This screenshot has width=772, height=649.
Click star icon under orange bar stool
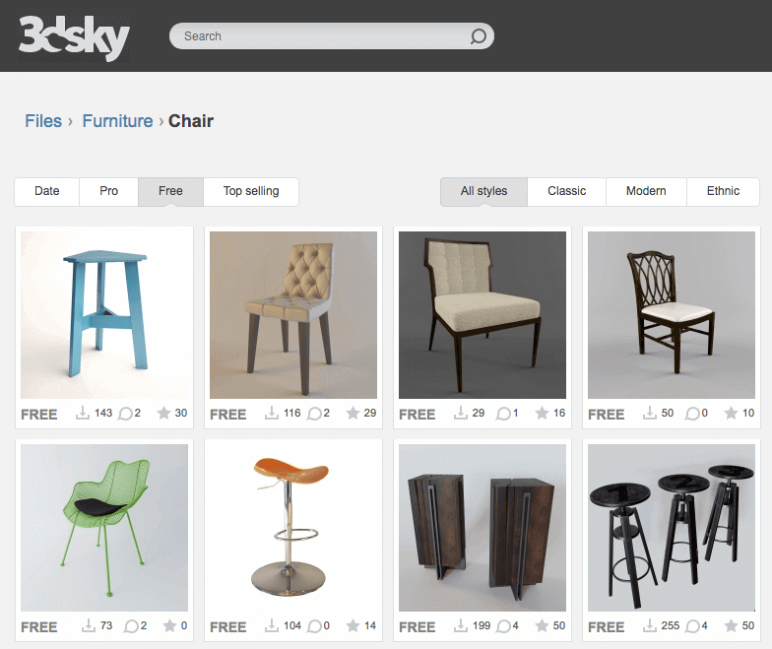[x=353, y=625]
